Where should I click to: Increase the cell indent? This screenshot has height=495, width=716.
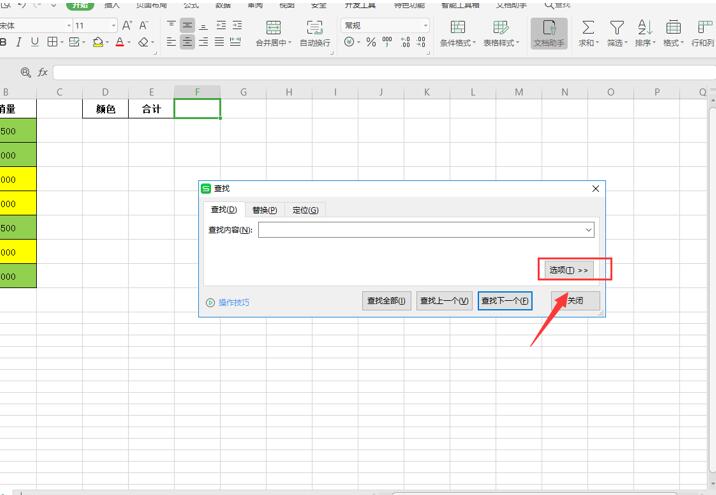237,26
